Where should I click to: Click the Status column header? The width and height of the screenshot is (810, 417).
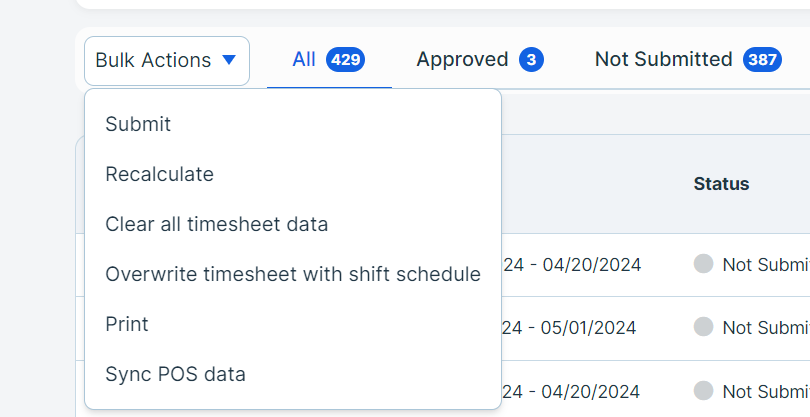click(x=721, y=184)
